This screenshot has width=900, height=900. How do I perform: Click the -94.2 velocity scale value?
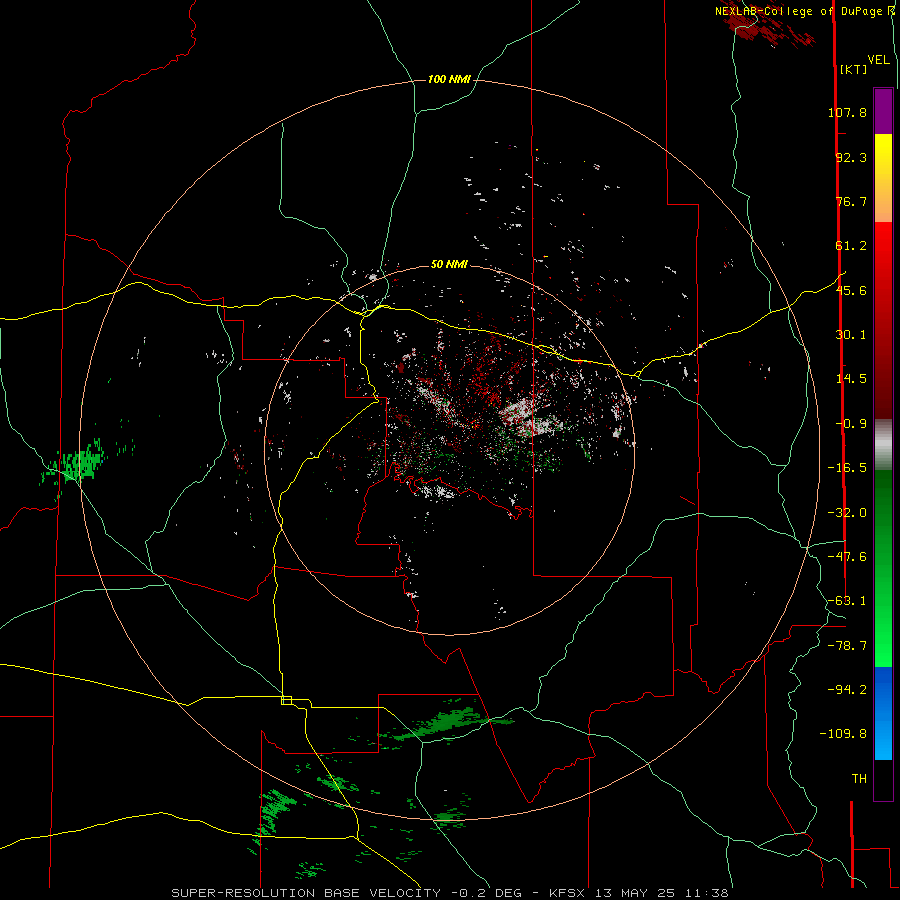847,689
